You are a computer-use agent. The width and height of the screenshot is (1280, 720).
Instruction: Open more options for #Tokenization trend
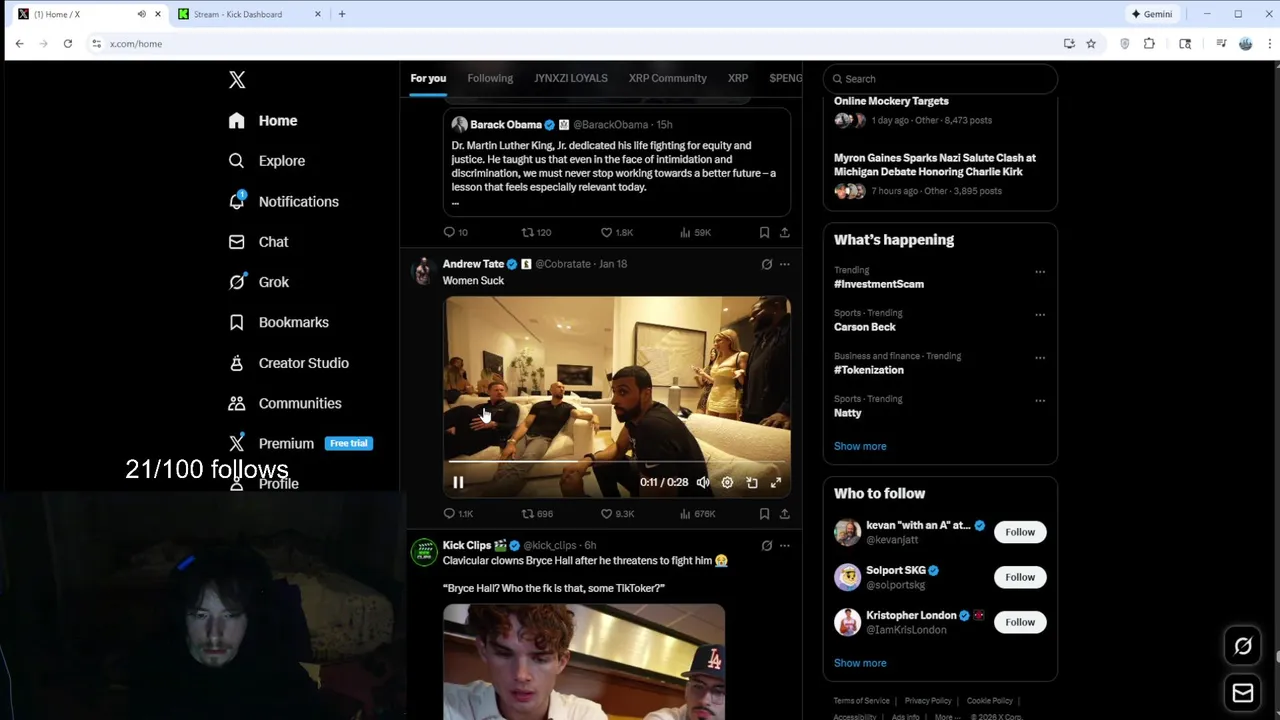tap(1040, 358)
